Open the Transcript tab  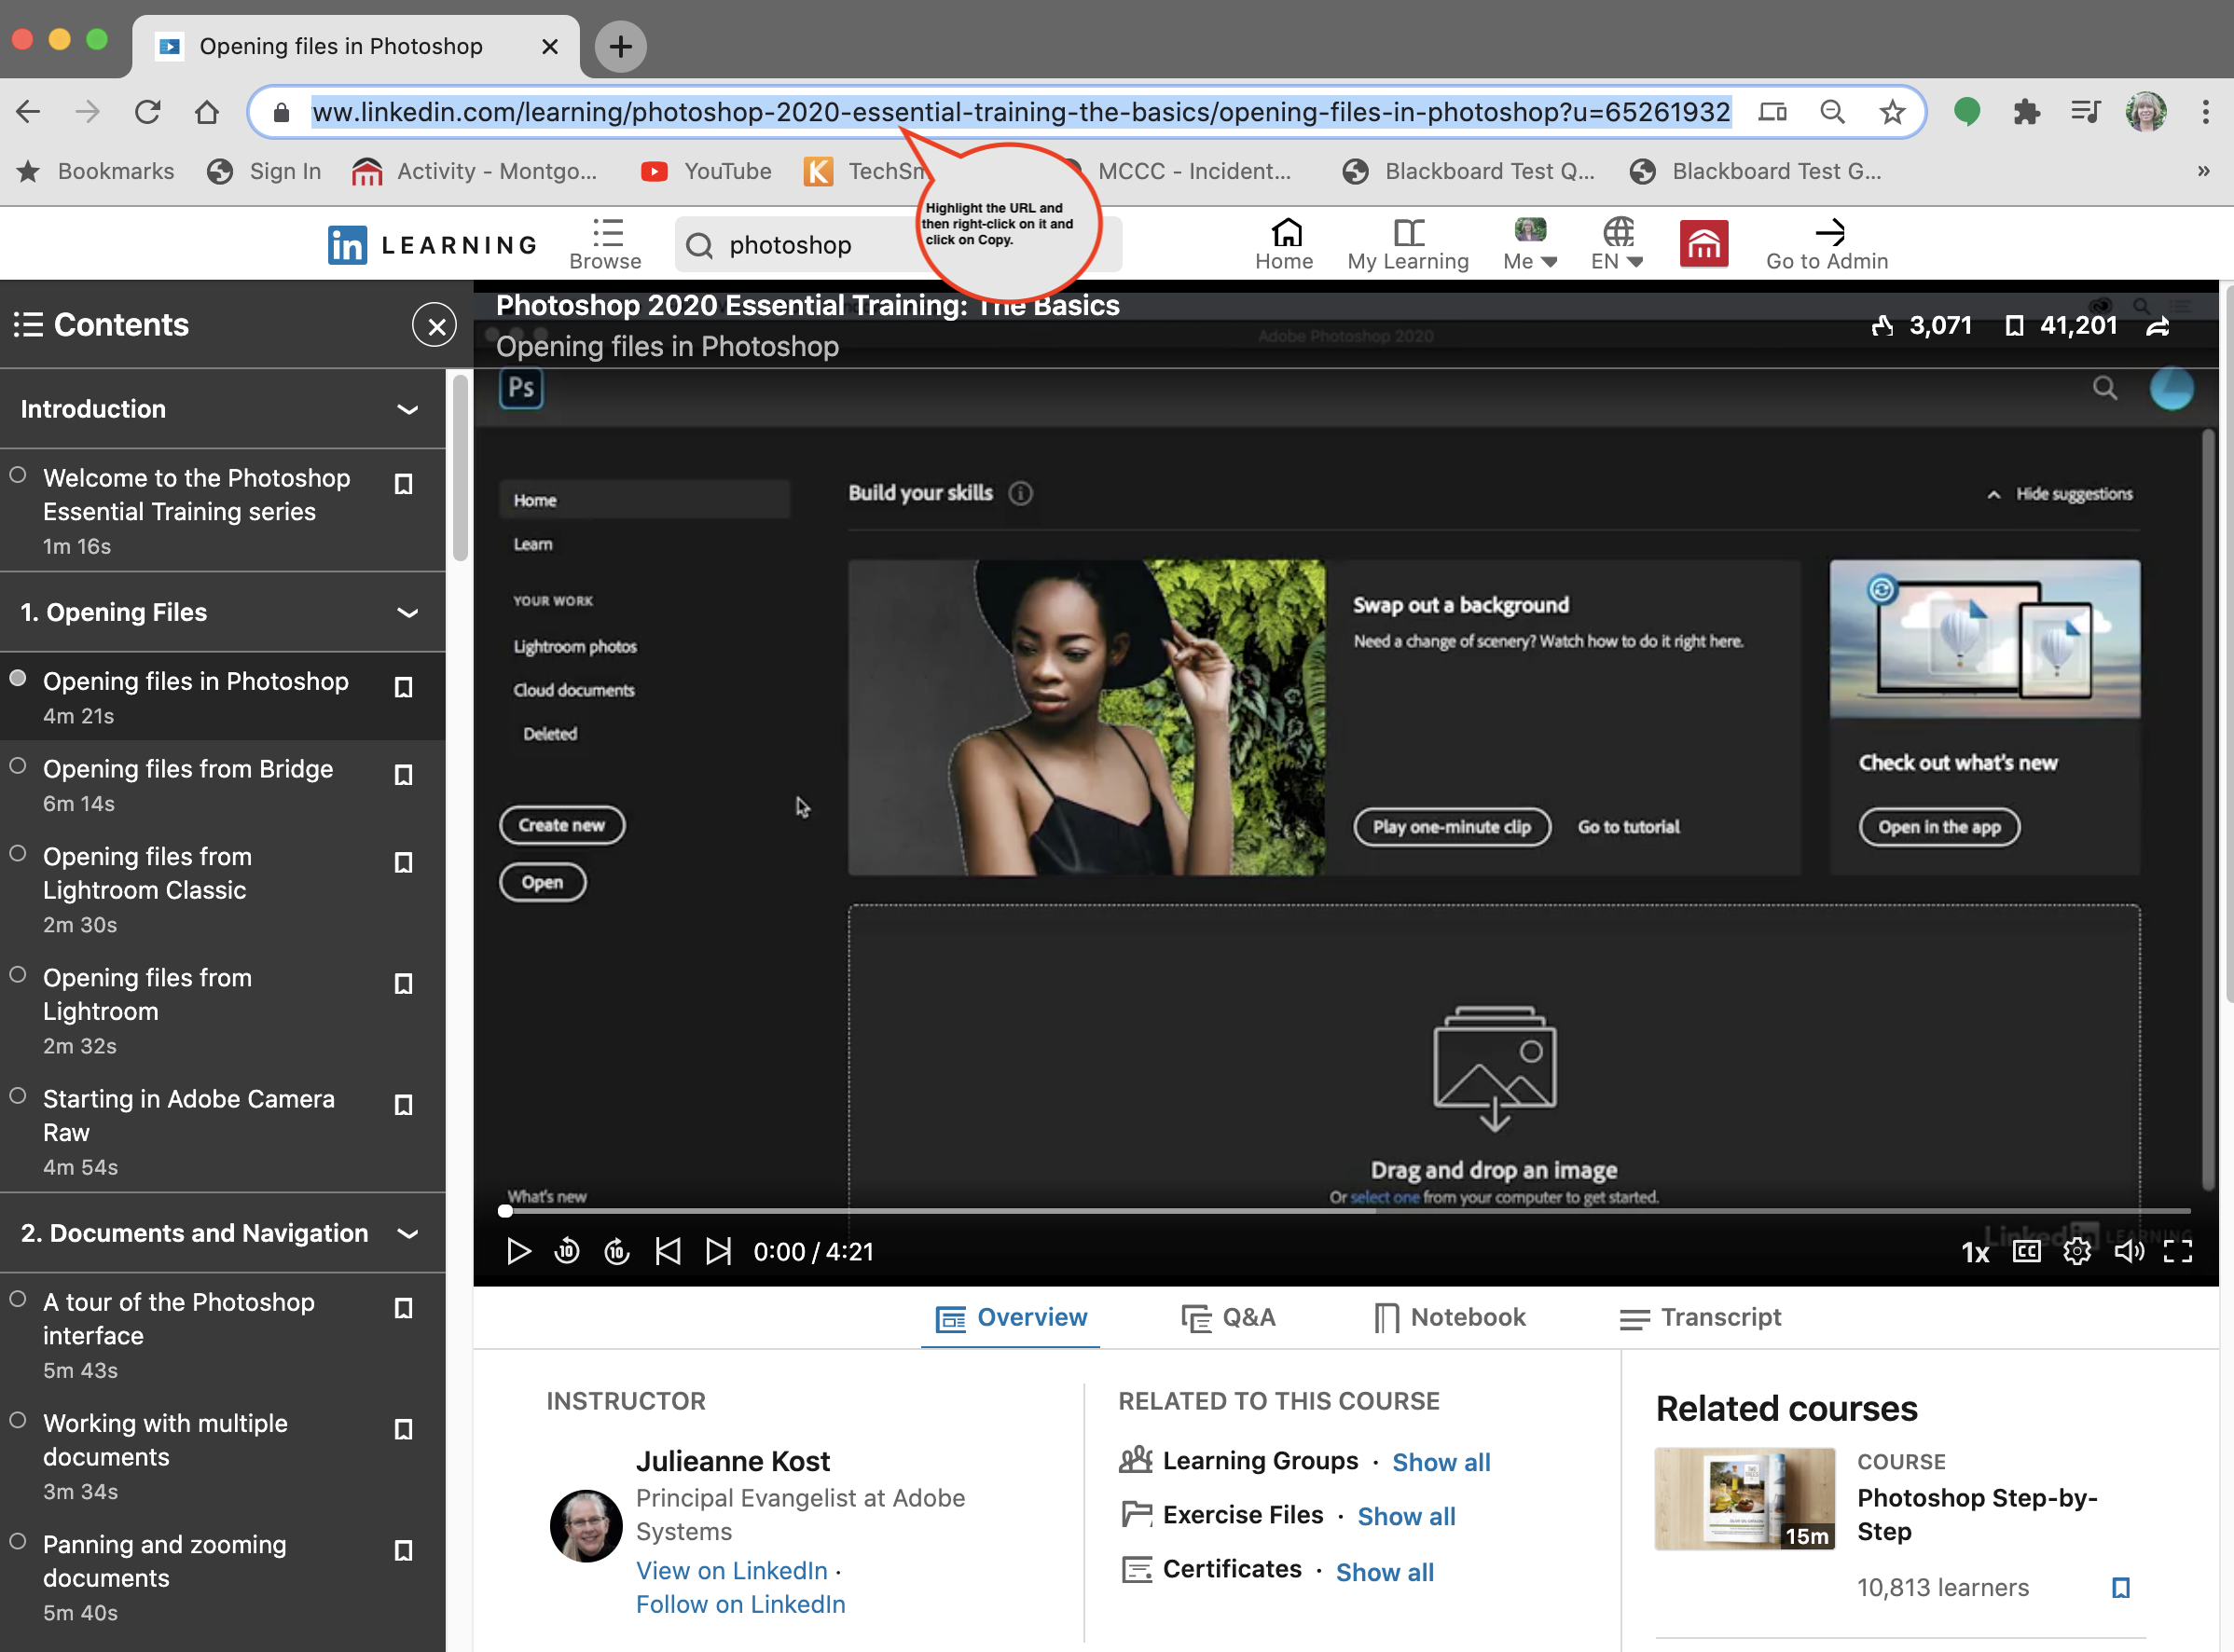click(x=1700, y=1317)
